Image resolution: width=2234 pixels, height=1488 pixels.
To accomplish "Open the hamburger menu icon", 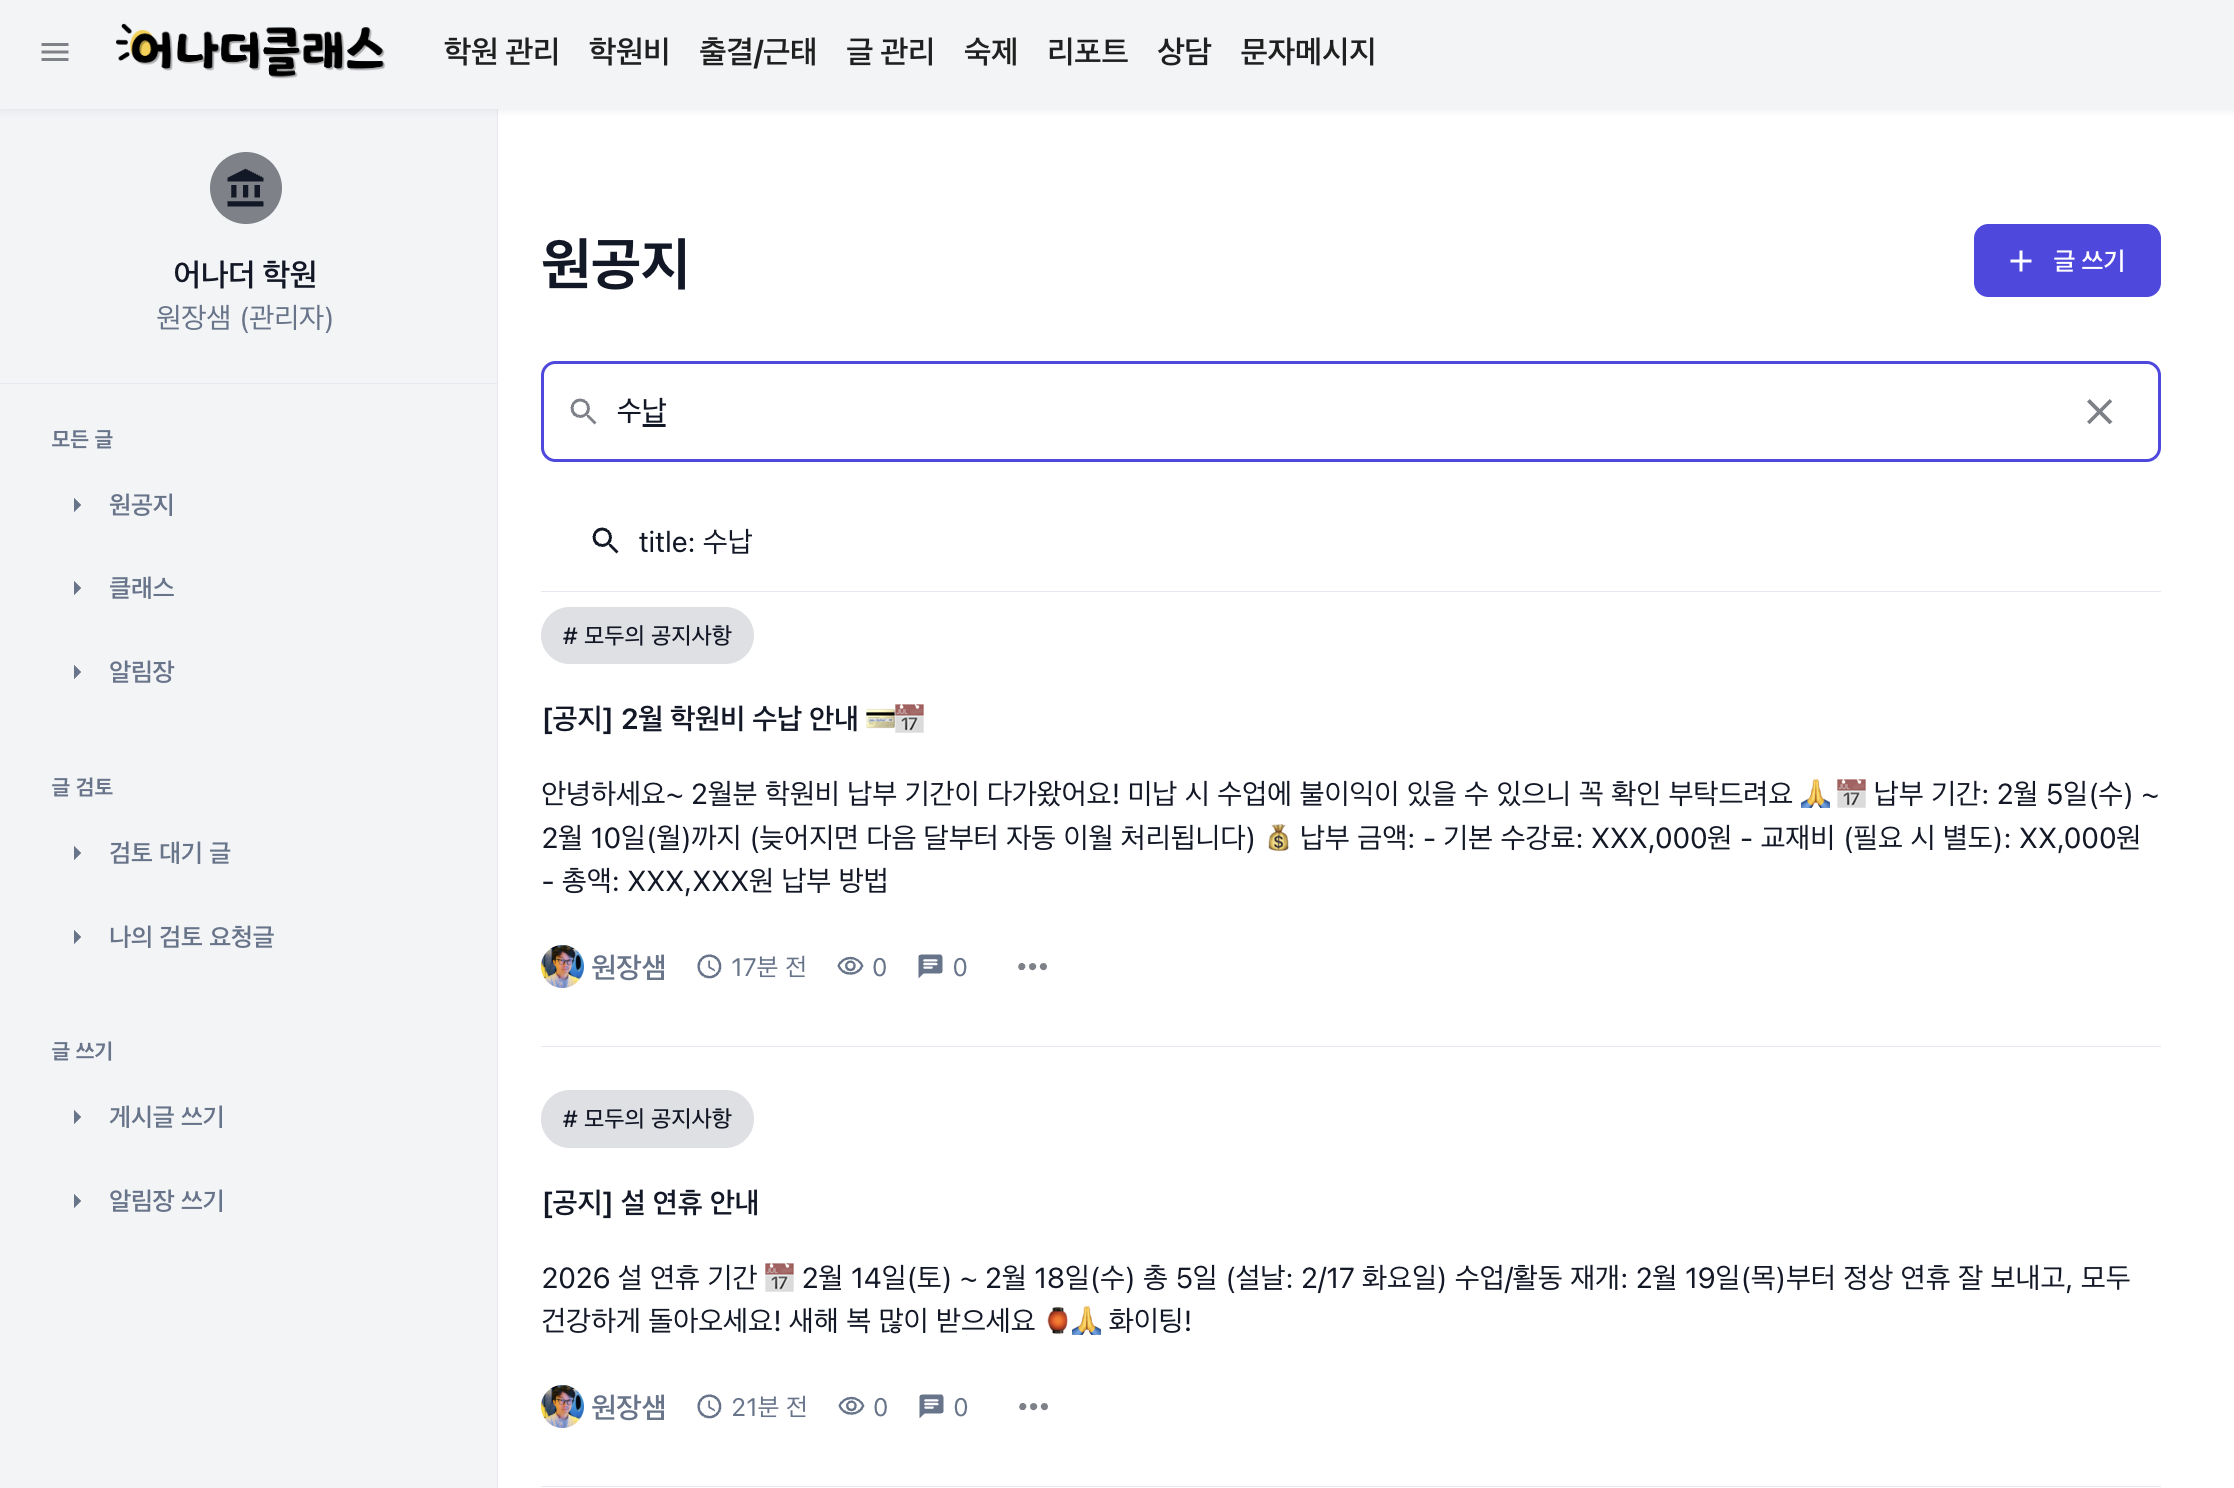I will pyautogui.click(x=55, y=52).
